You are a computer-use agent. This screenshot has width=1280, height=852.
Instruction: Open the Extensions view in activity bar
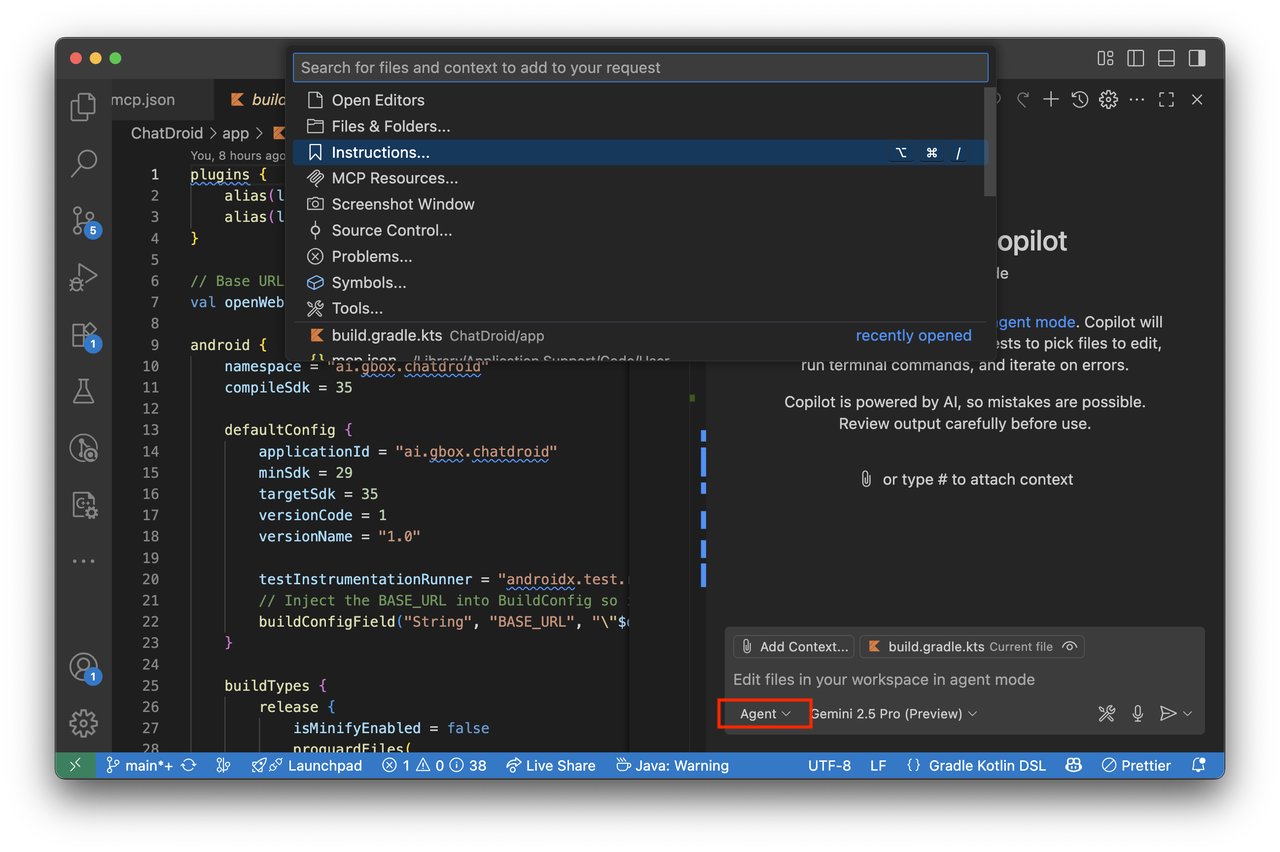tap(84, 335)
